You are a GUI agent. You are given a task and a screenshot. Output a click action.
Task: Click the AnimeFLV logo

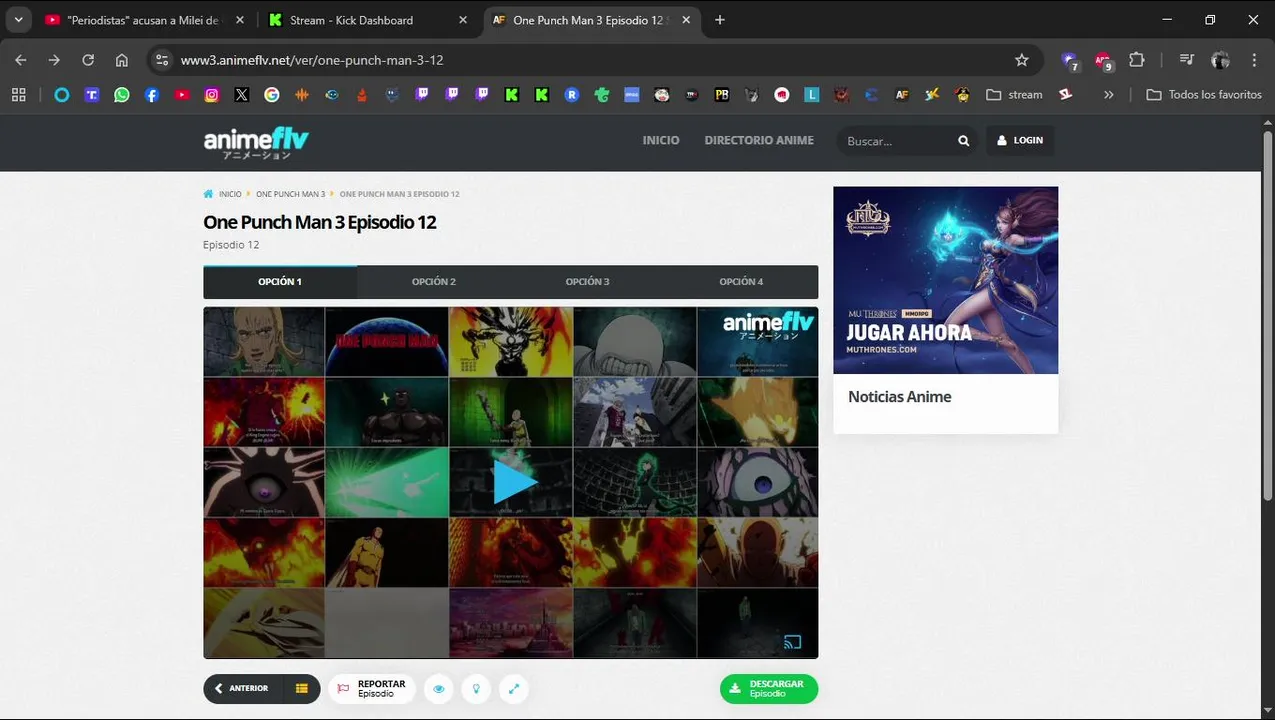[256, 142]
